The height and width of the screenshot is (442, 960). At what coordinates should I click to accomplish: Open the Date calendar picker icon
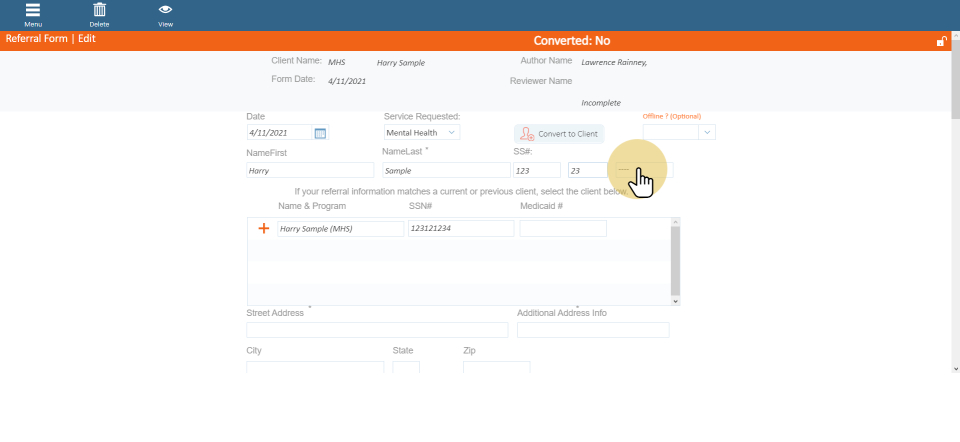point(320,133)
